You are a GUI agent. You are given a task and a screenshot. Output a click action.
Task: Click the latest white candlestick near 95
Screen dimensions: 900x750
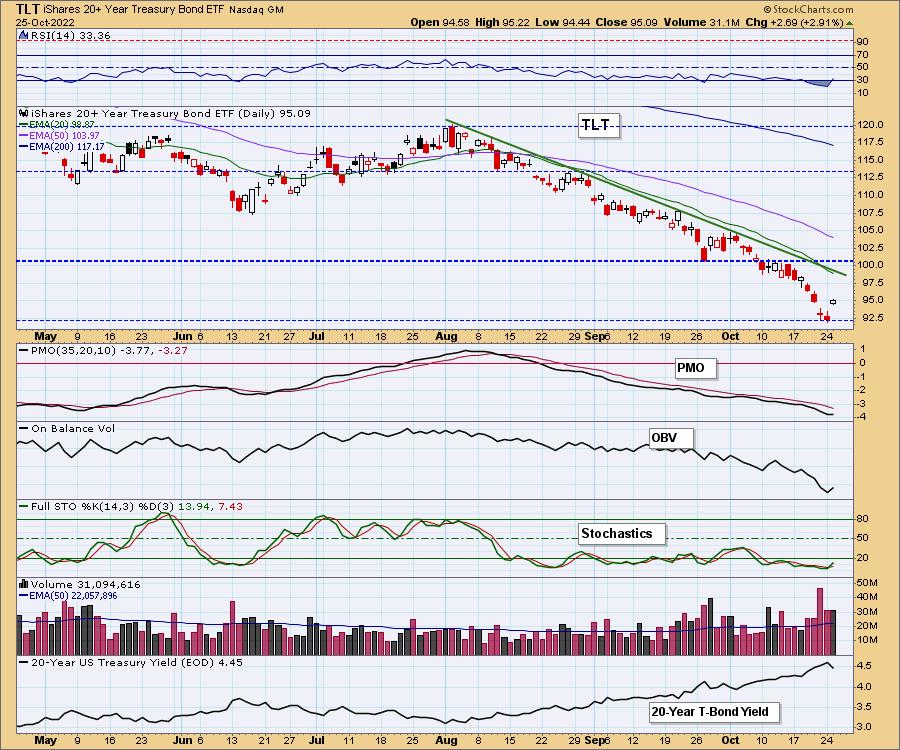(x=833, y=302)
